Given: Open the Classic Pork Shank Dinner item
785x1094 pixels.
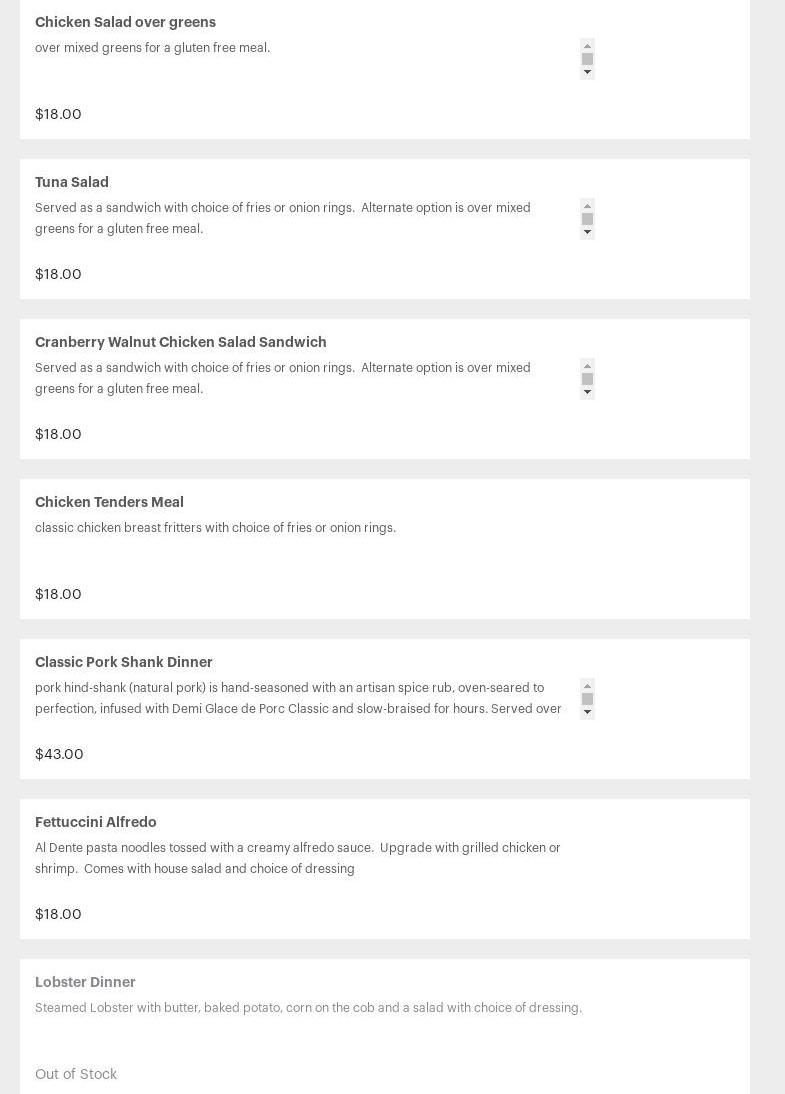Looking at the screenshot, I should point(124,661).
